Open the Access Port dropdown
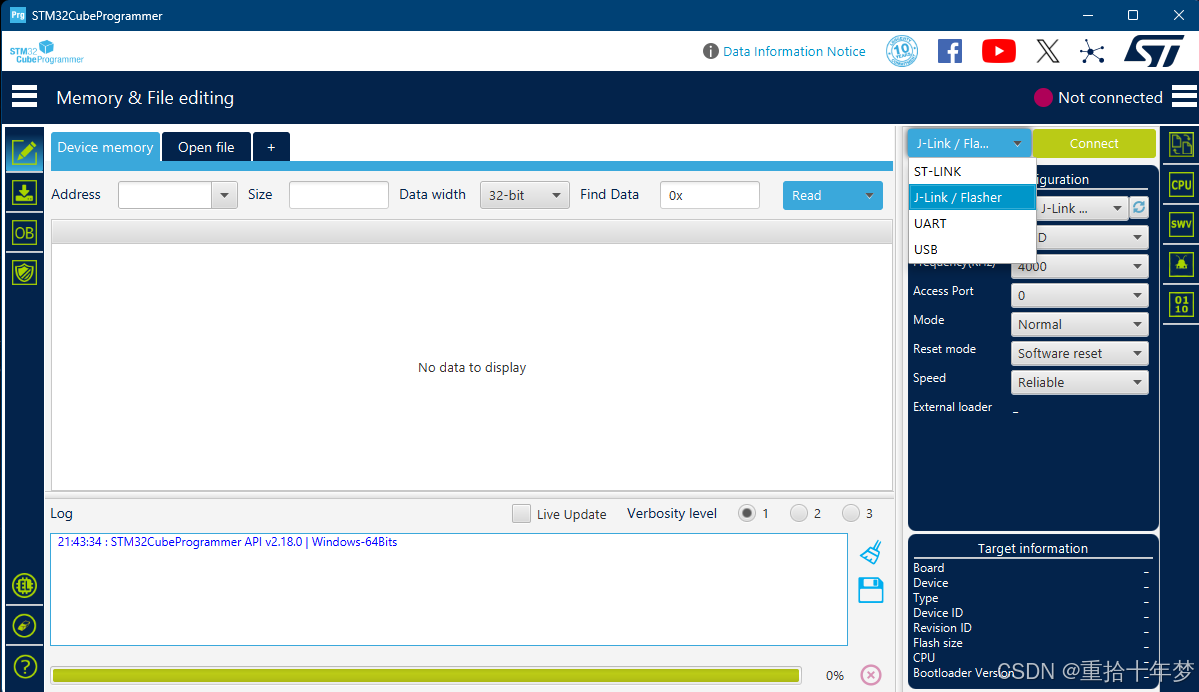 coord(1080,295)
